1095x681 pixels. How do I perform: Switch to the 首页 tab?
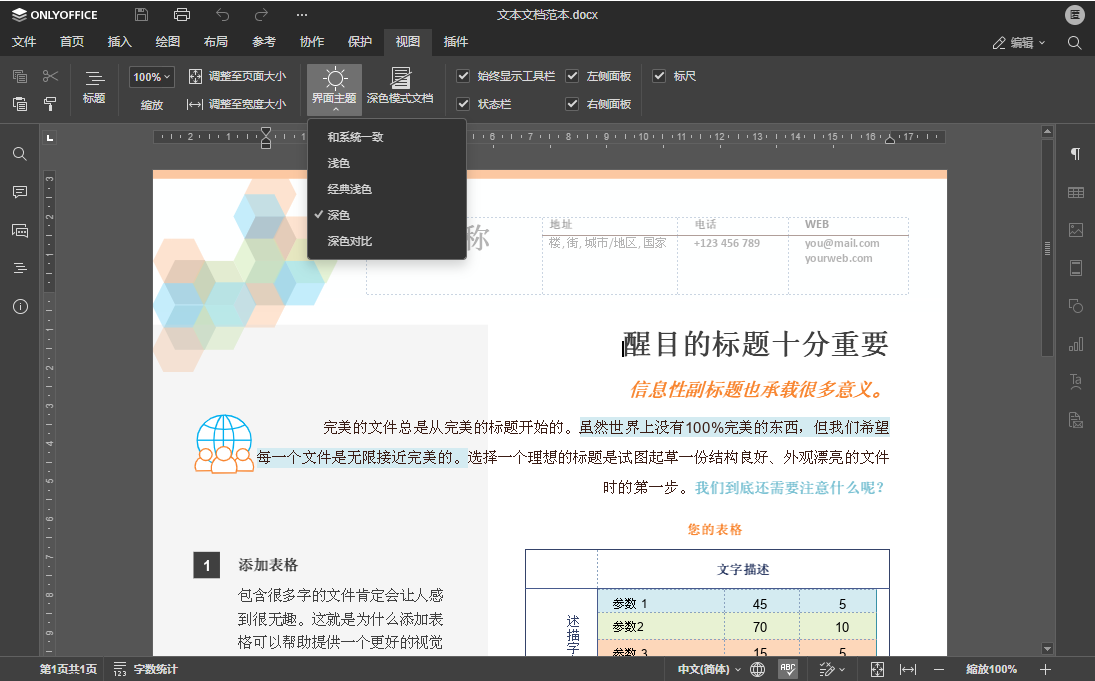pos(72,42)
